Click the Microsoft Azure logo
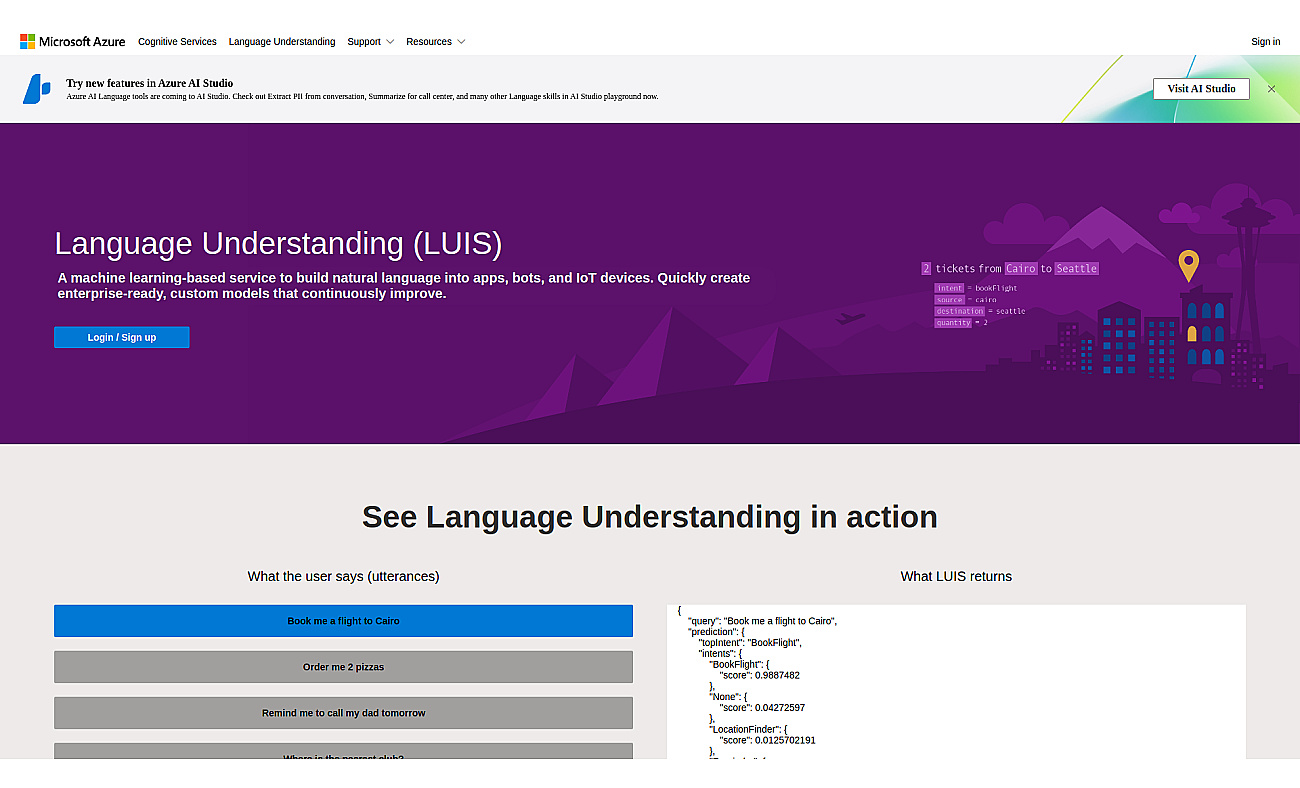This screenshot has width=1300, height=788. [73, 41]
